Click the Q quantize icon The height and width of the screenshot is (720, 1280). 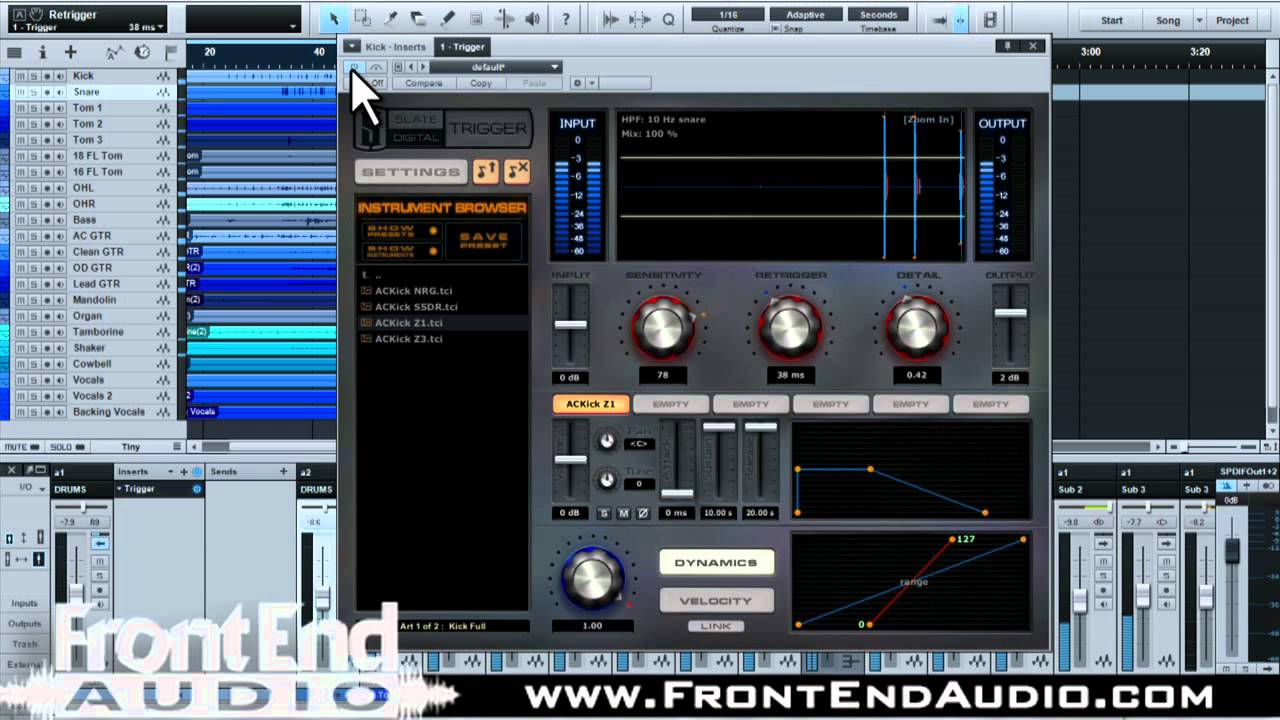(x=668, y=19)
